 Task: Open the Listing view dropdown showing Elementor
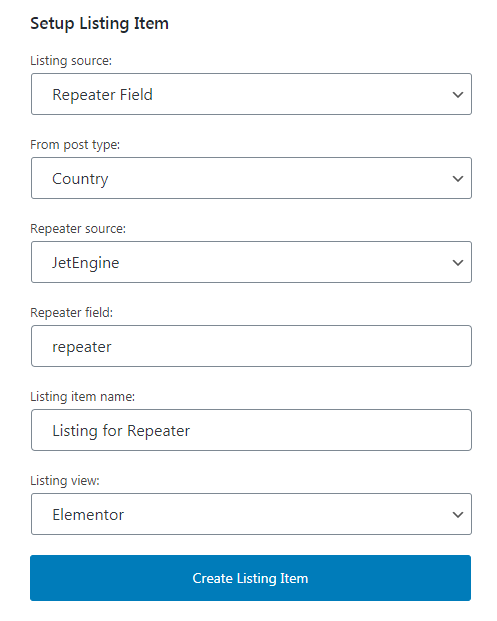(x=251, y=514)
